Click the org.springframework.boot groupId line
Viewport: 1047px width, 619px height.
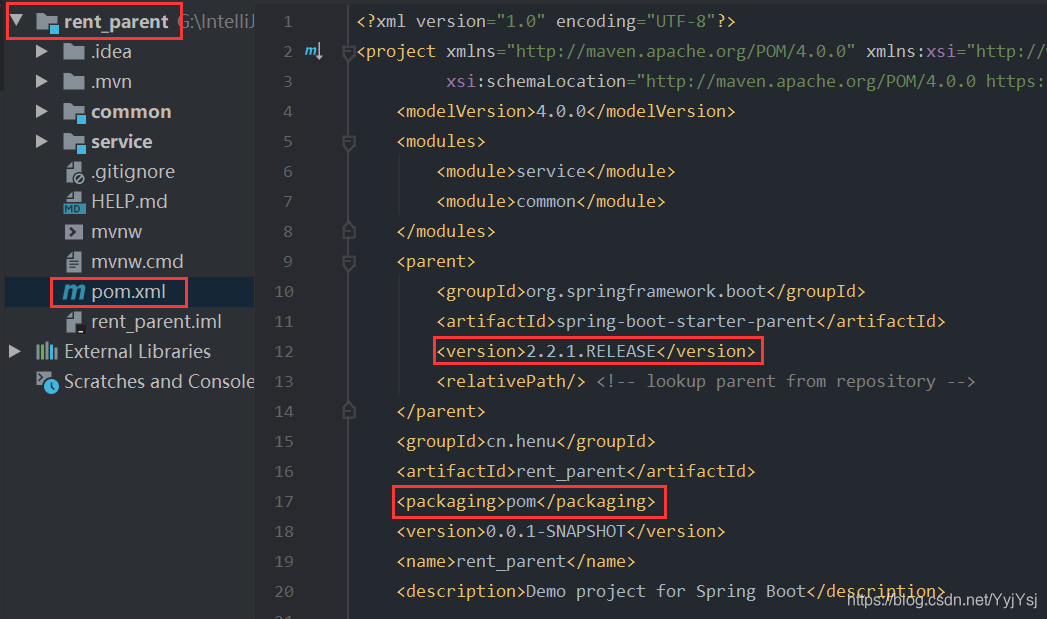tap(651, 292)
